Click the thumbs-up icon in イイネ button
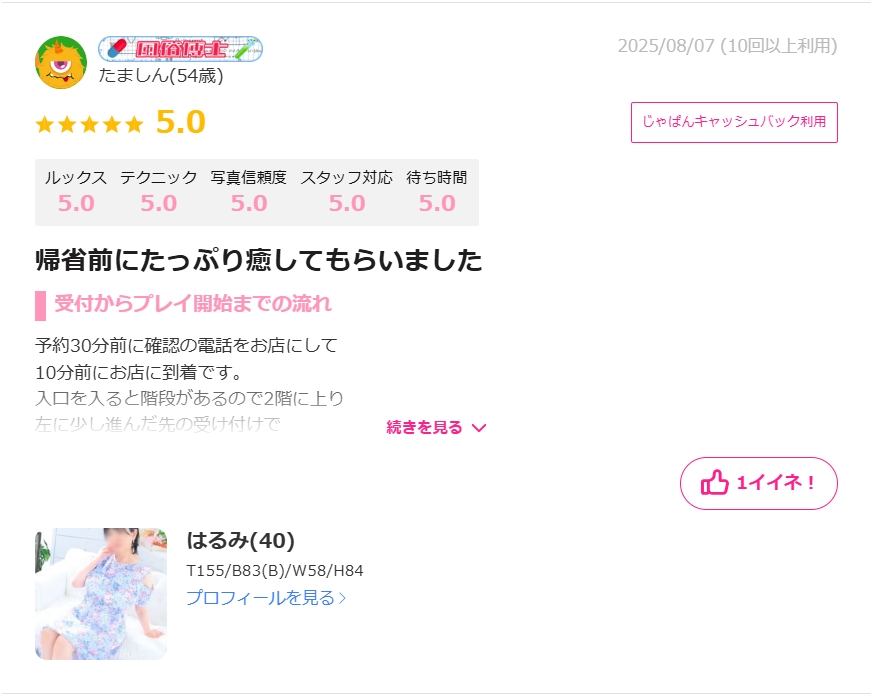The width and height of the screenshot is (871, 695). click(714, 482)
